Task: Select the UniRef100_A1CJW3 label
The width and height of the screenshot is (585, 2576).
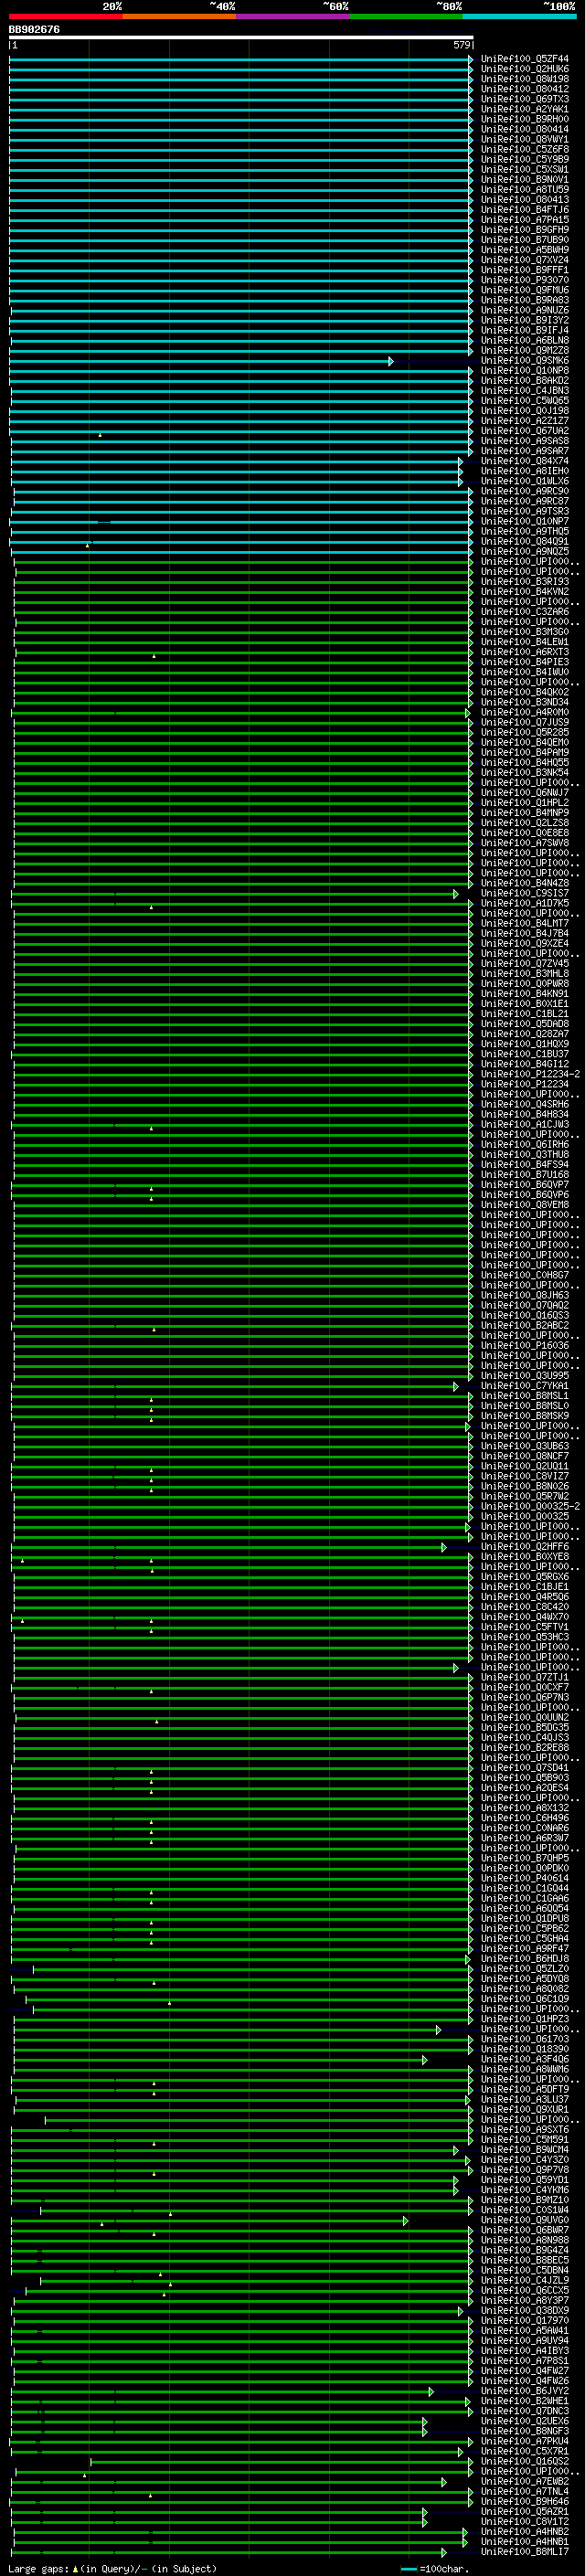Action: coord(525,1124)
